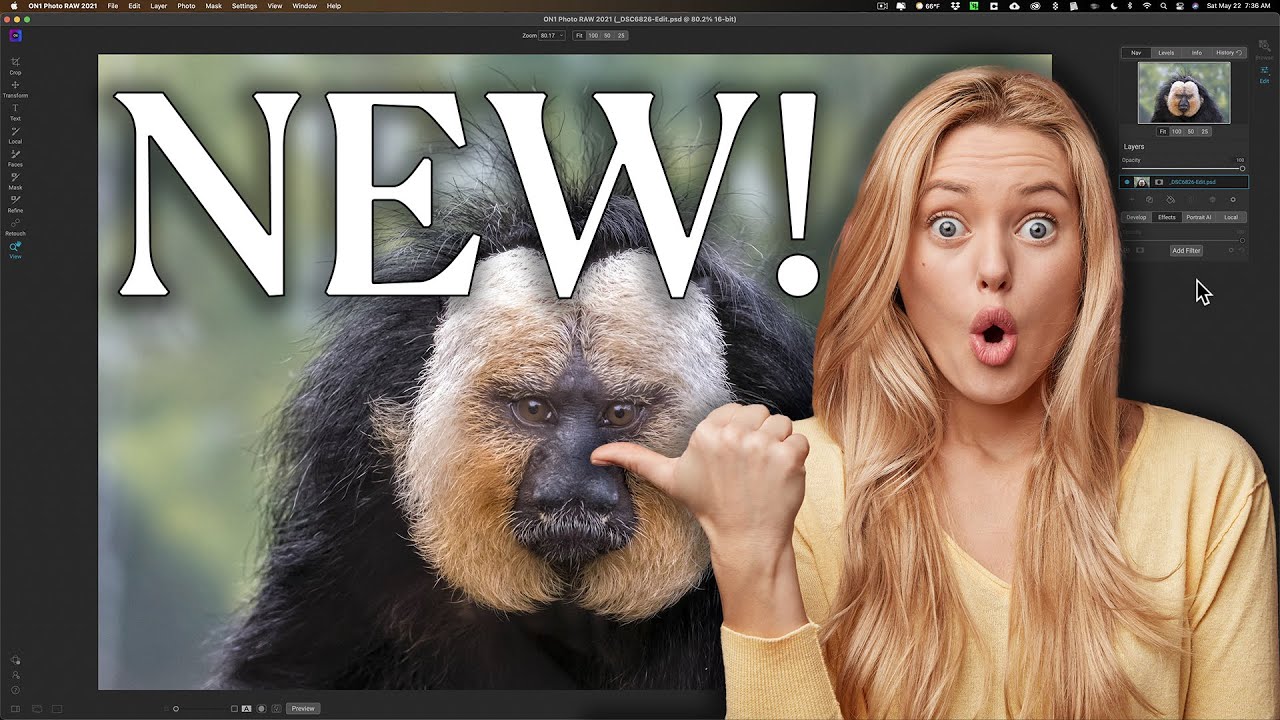Open the Edit menu
1280x720 pixels.
pos(134,6)
